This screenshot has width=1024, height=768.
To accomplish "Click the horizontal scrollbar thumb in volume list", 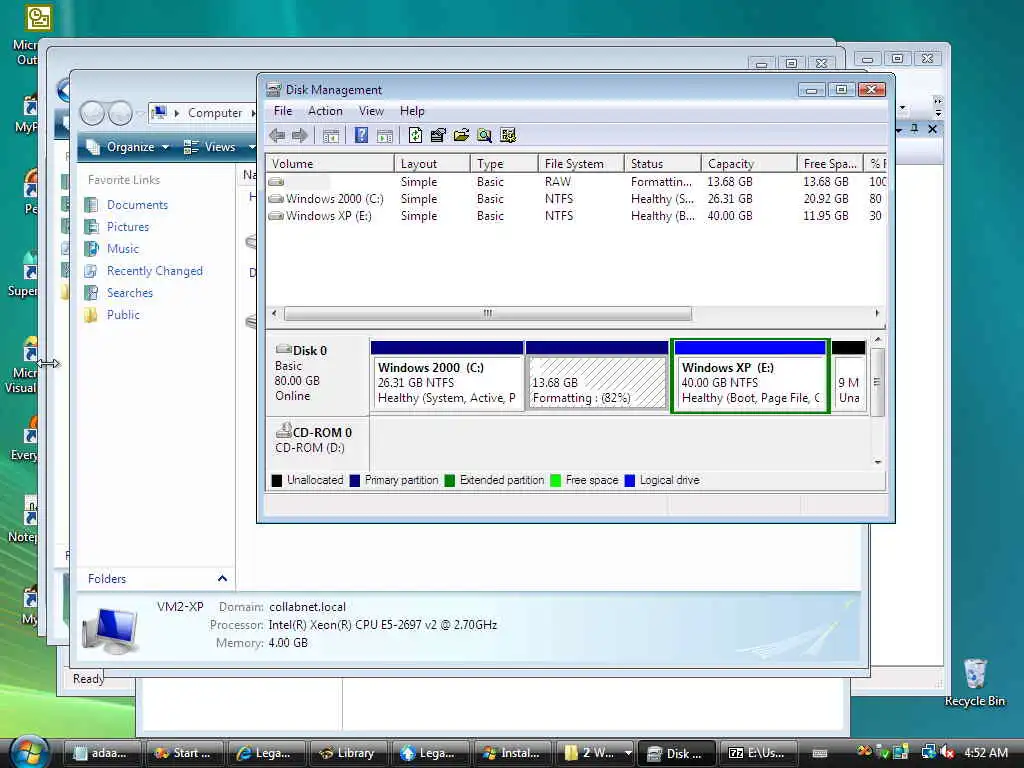I will (x=488, y=313).
